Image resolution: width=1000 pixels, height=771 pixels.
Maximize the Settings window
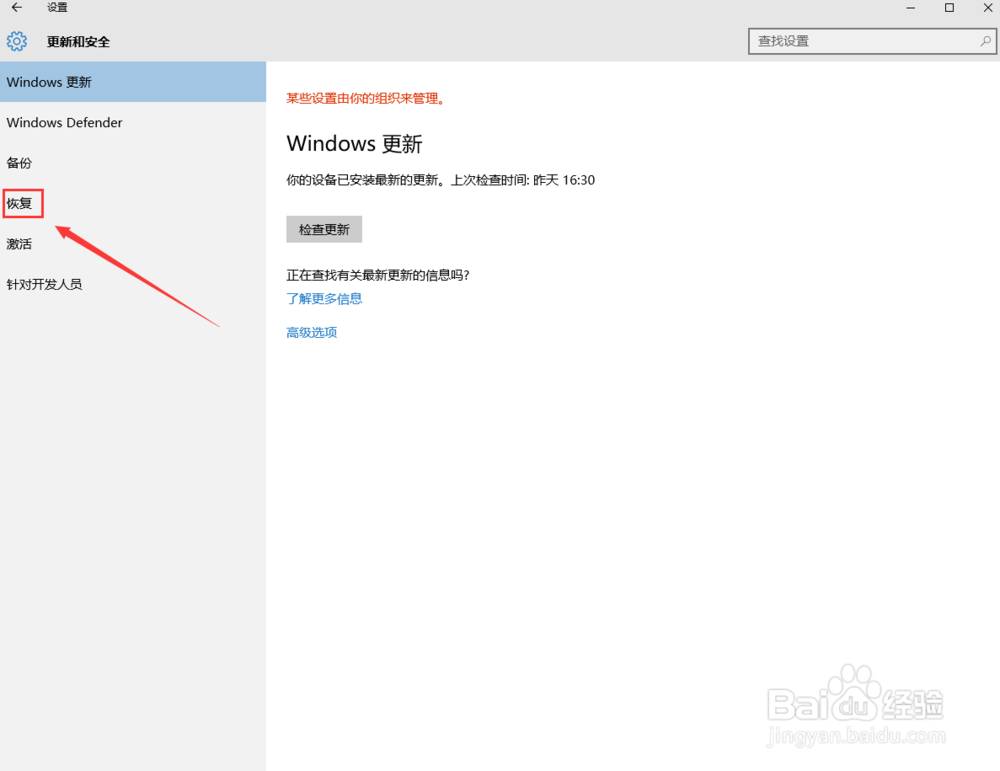coord(949,8)
